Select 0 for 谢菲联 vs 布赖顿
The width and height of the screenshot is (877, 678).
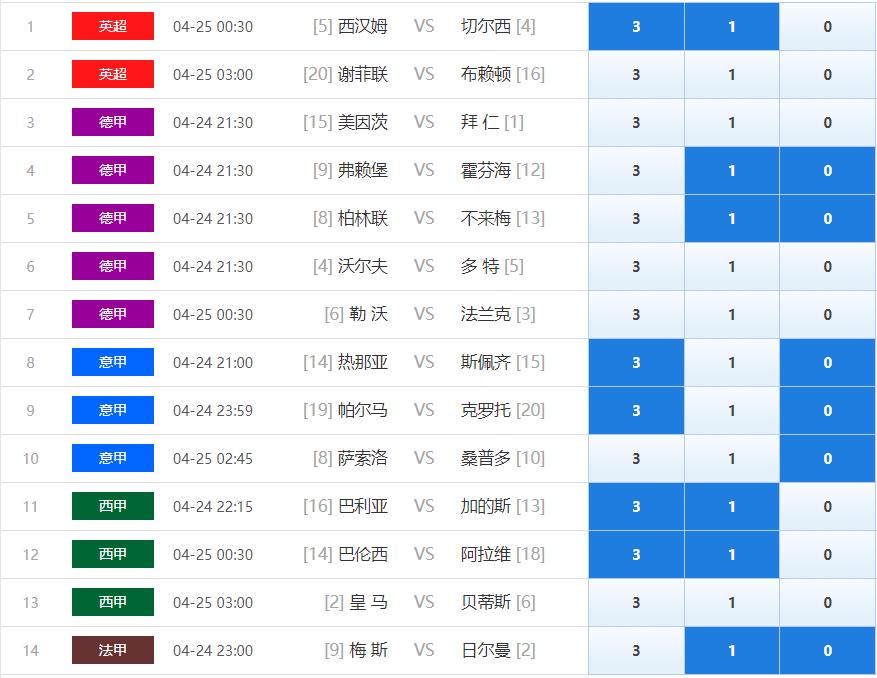coord(827,74)
